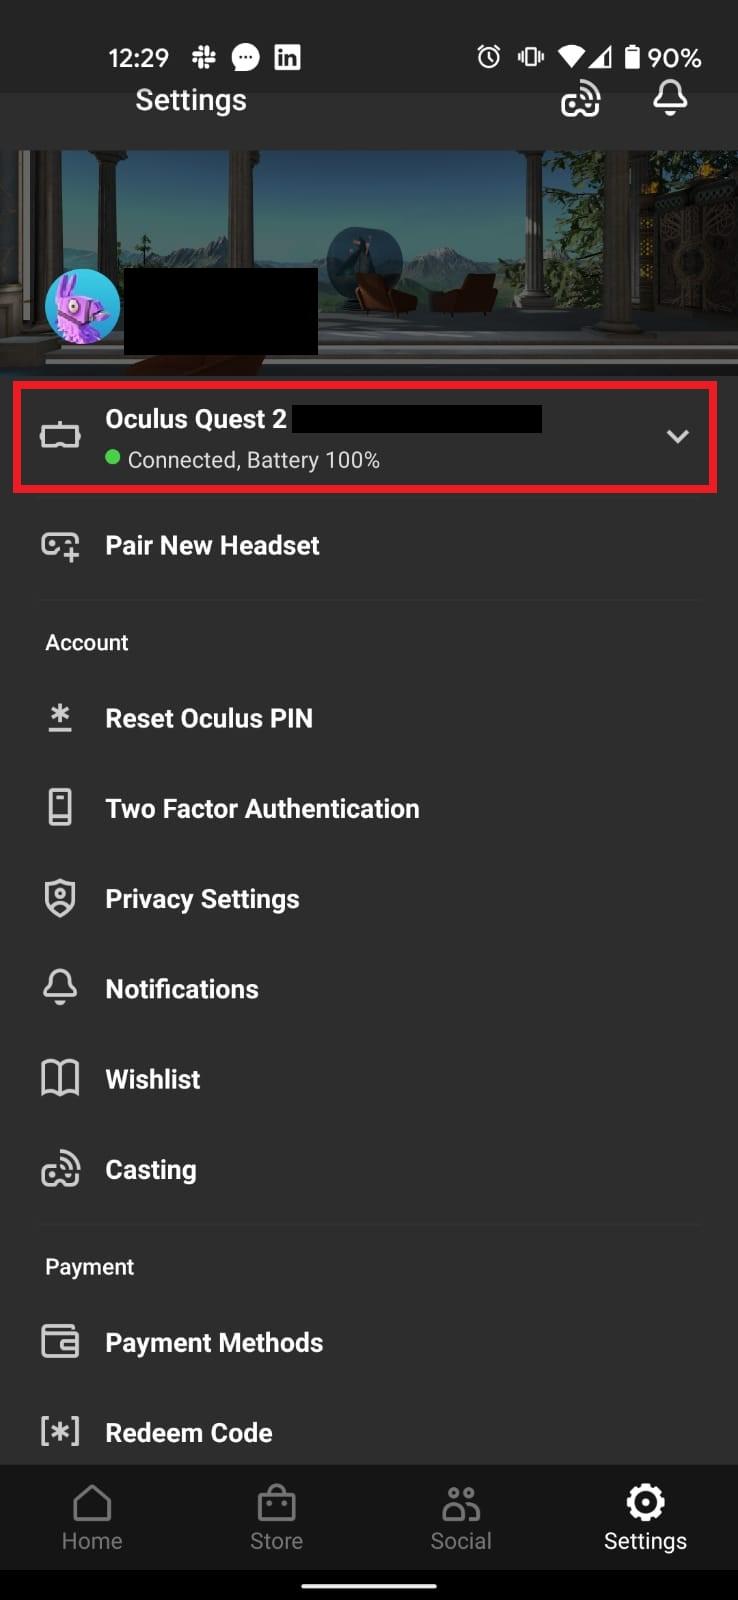Open Casting from the Account list

151,1170
